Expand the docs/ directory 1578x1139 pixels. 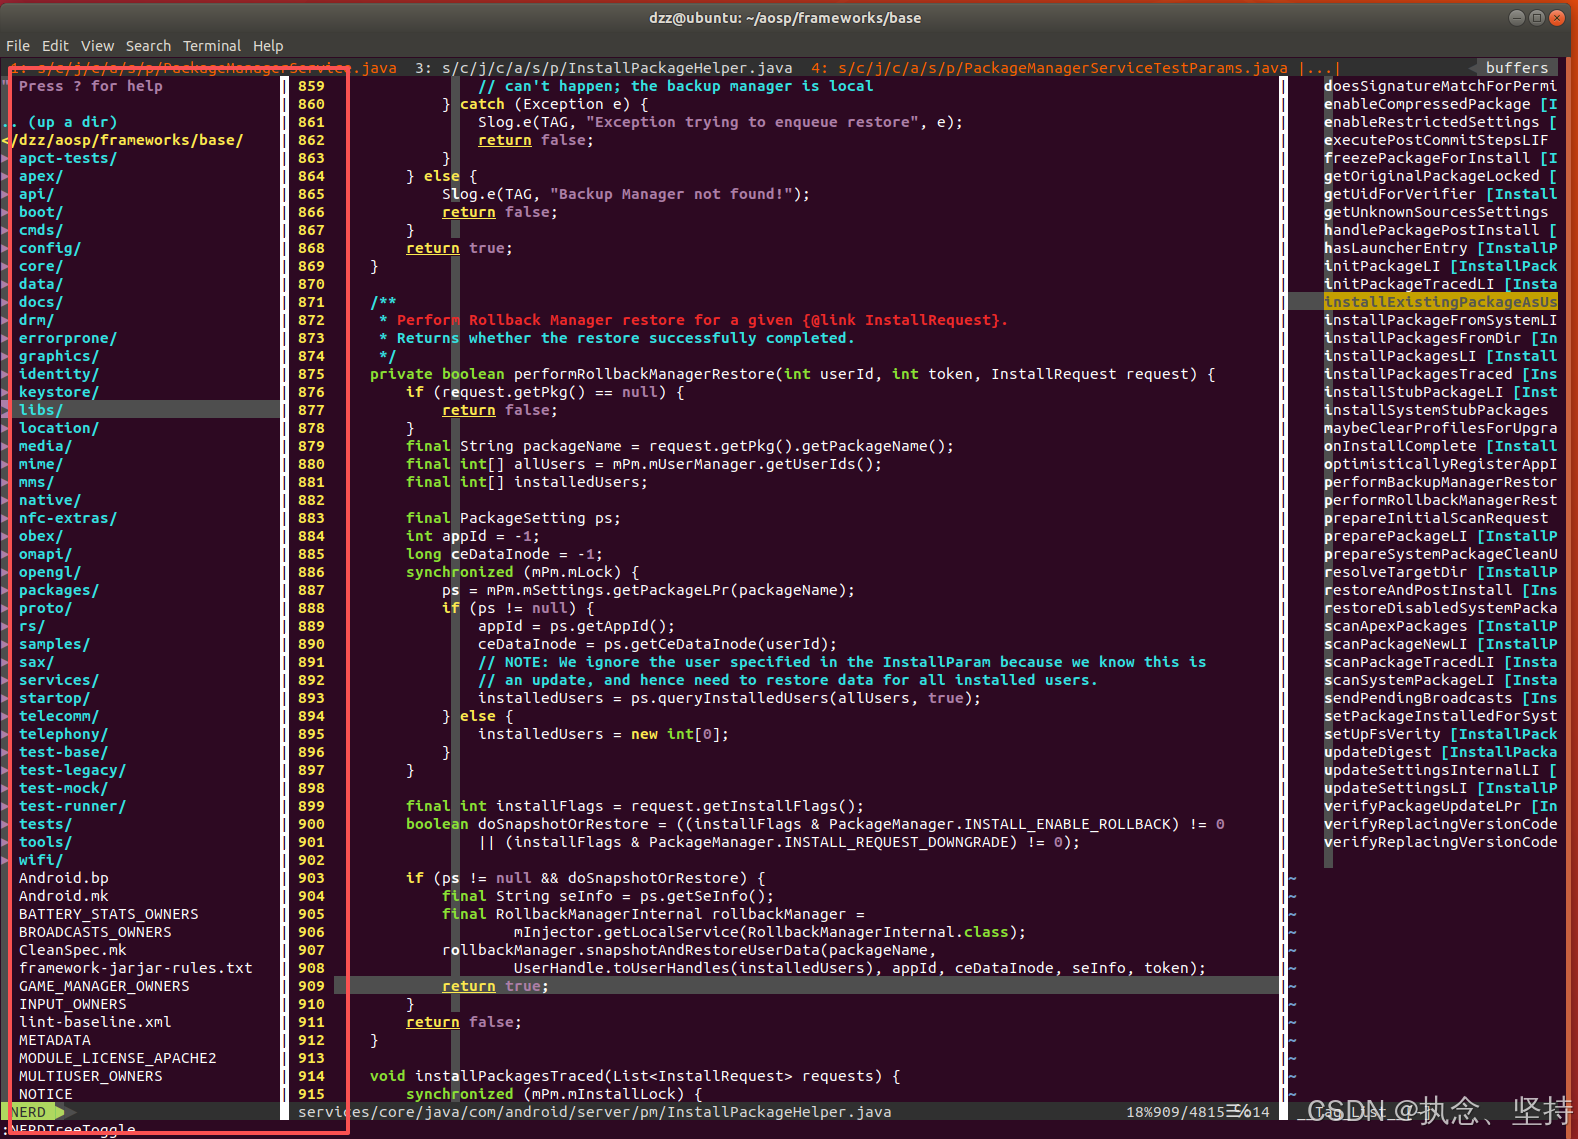(40, 302)
